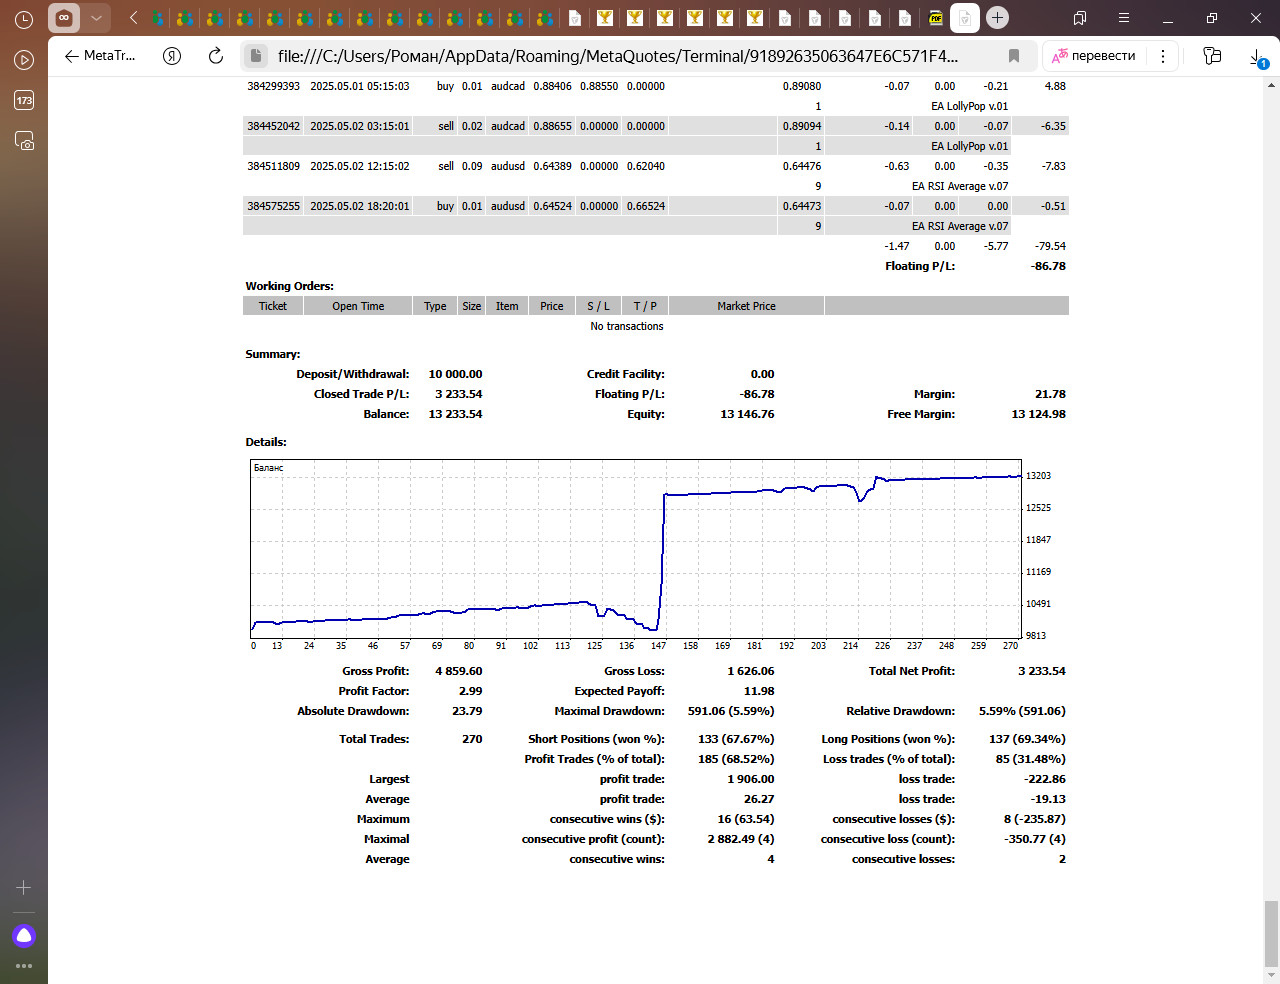This screenshot has width=1280, height=984.
Task: Click the Margin value 21.78
Action: pyautogui.click(x=1051, y=394)
